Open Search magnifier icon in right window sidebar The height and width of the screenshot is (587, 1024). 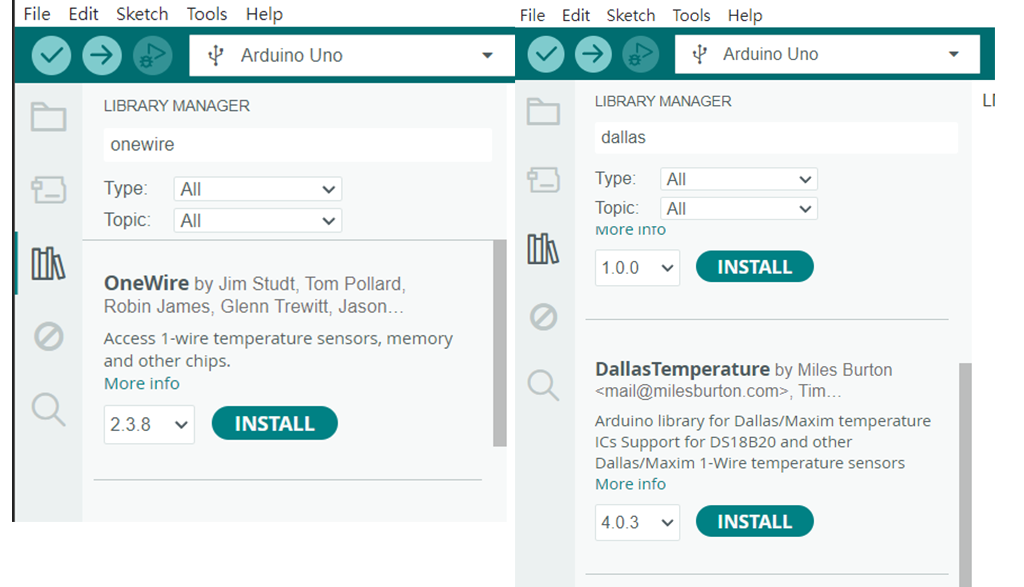543,385
